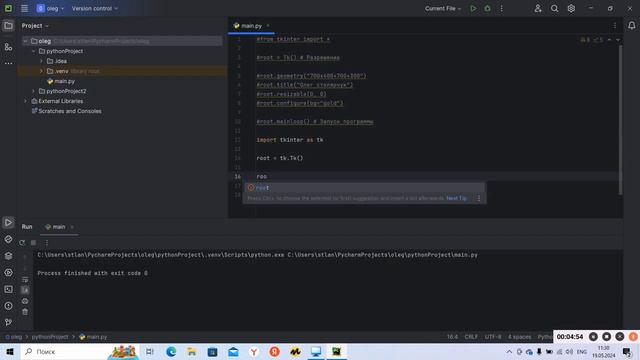Open the Terminal tool window icon
This screenshot has height=360, width=640.
[8, 289]
